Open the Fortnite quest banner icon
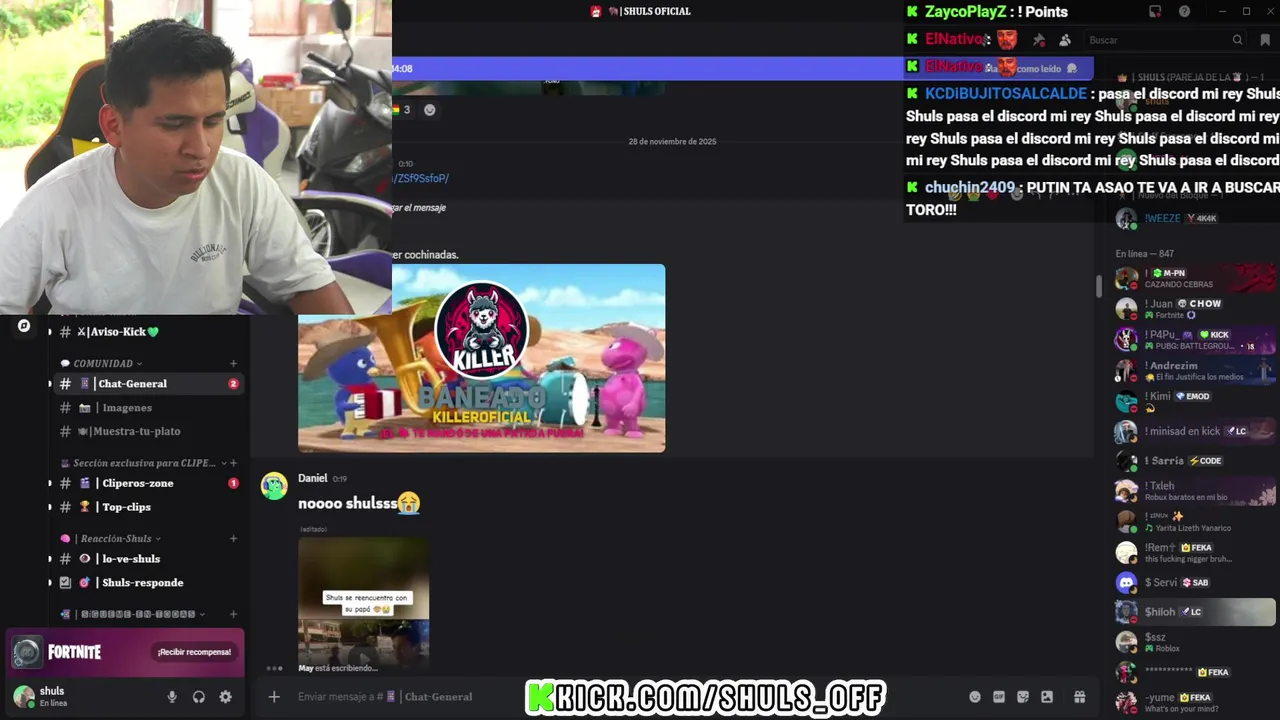This screenshot has width=1280, height=720. 27,652
